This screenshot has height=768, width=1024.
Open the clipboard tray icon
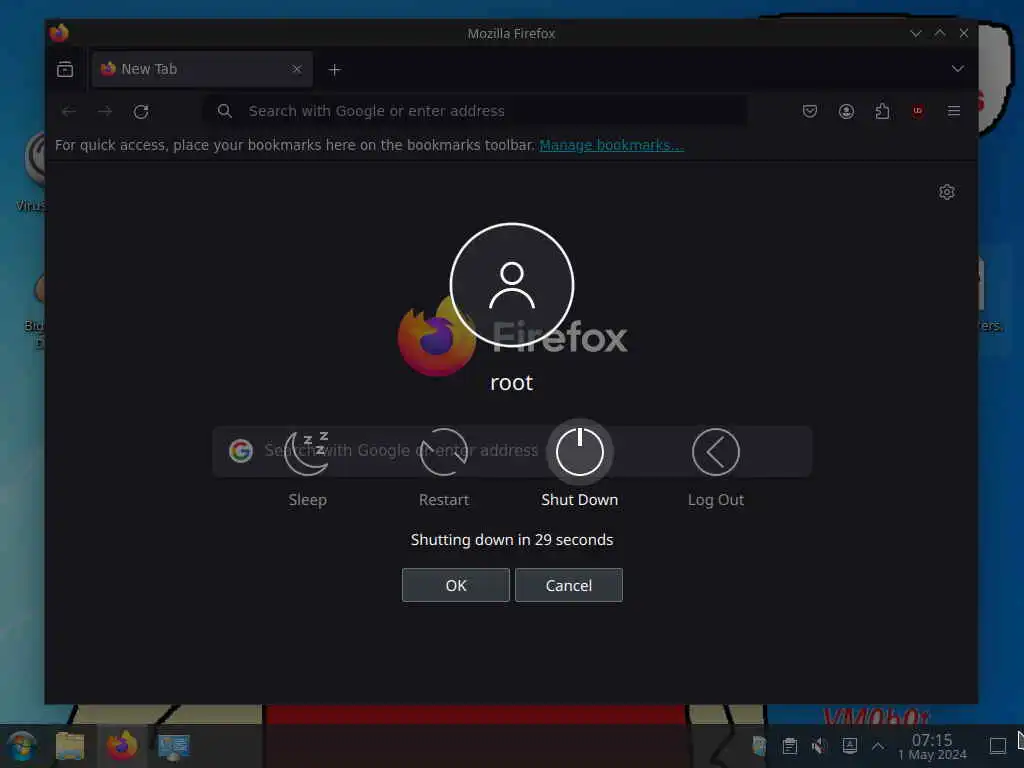[790, 746]
